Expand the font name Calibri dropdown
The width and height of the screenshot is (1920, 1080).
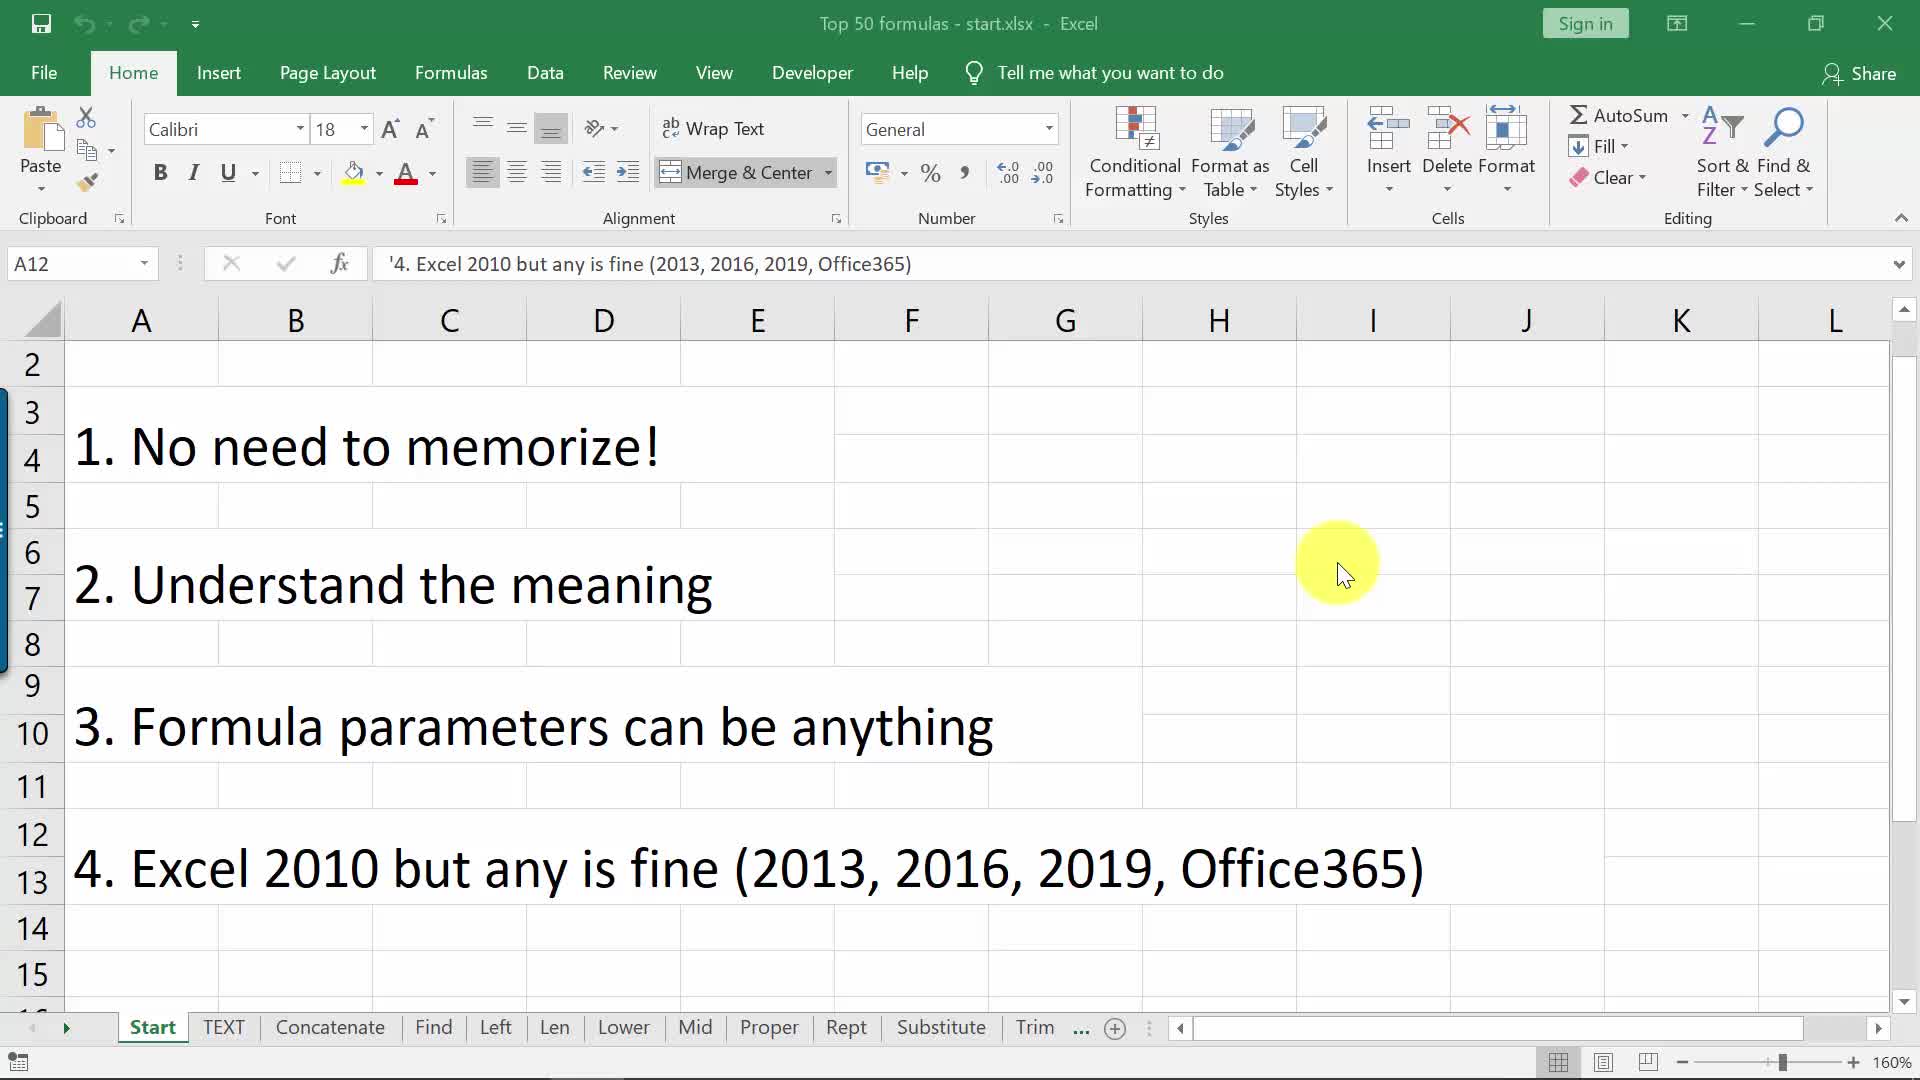tap(299, 129)
